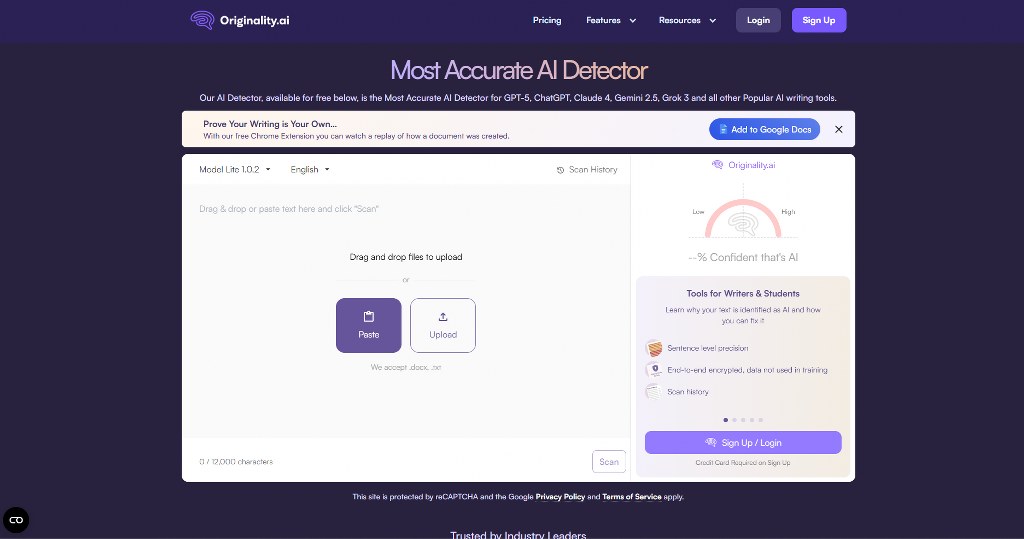Click the 'We accept .docx' note
The image size is (1024, 539).
click(406, 367)
